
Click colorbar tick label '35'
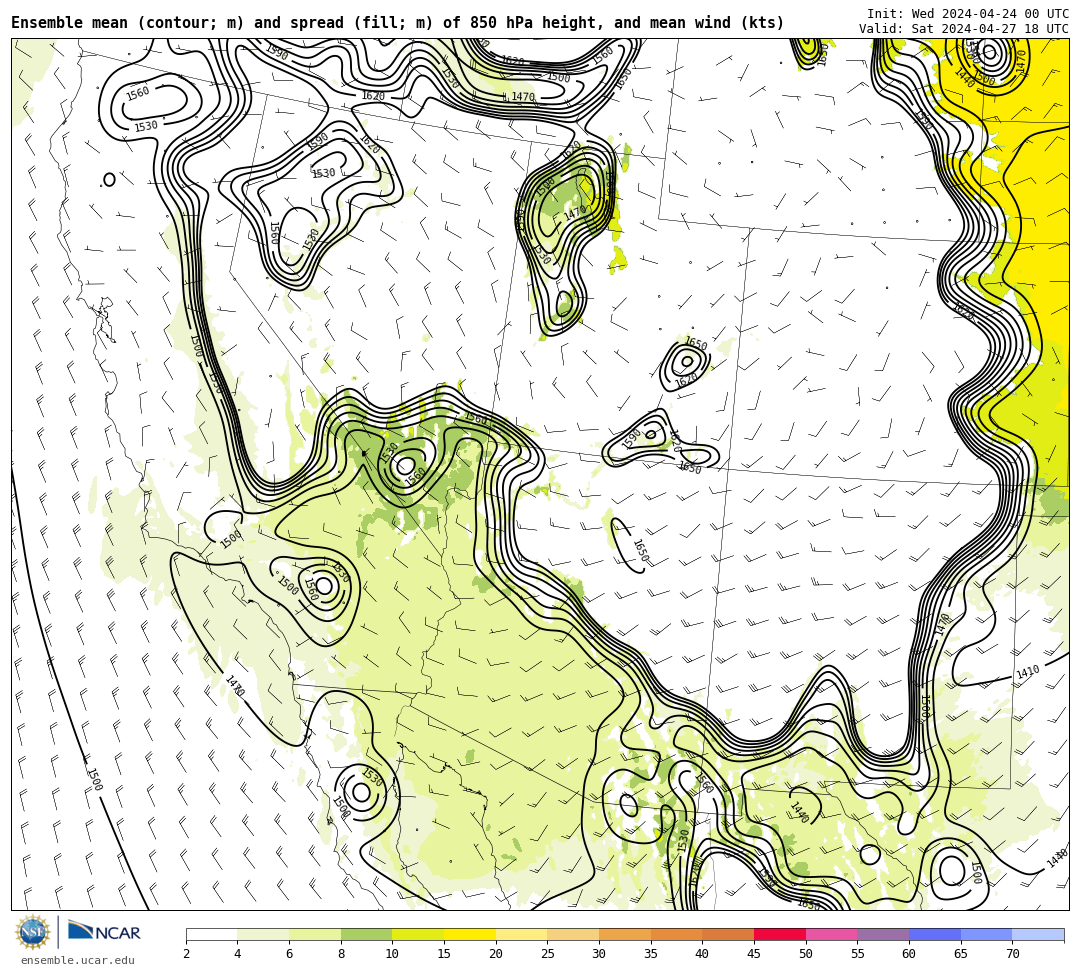[651, 954]
